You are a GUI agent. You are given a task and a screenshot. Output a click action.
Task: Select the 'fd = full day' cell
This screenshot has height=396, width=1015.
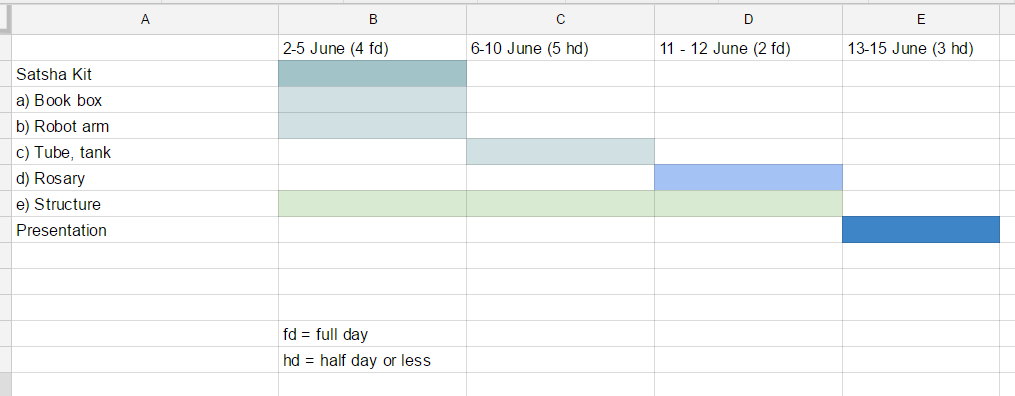[x=373, y=334]
